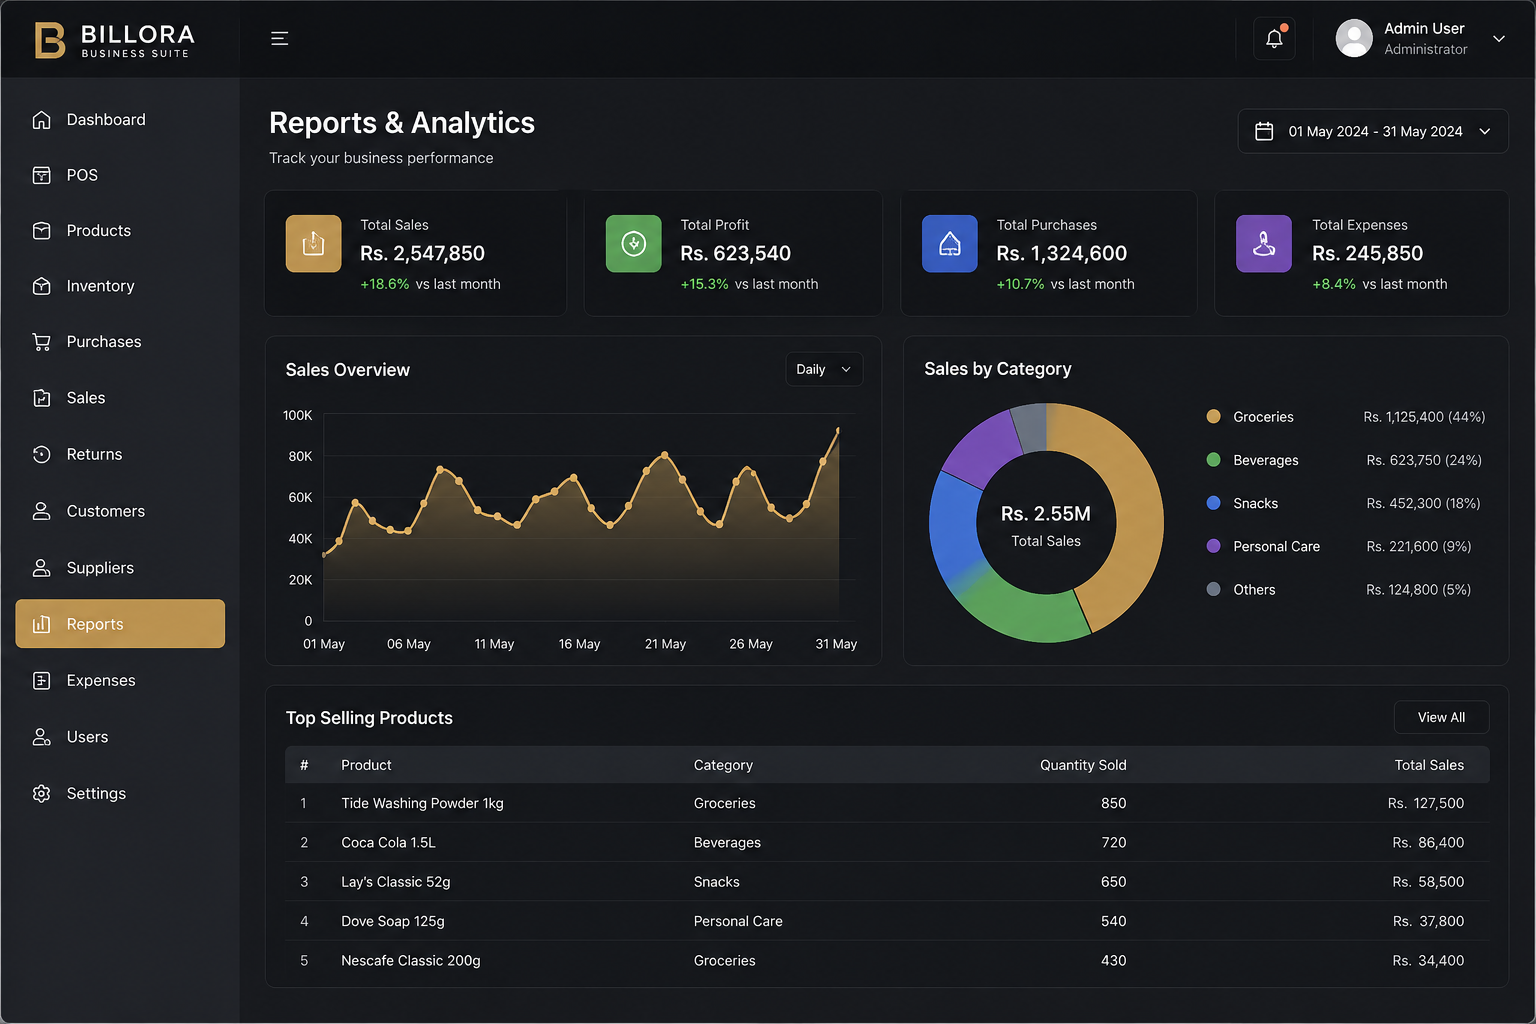Image resolution: width=1536 pixels, height=1024 pixels.
Task: Expand the Admin User account chevron
Action: point(1499,39)
